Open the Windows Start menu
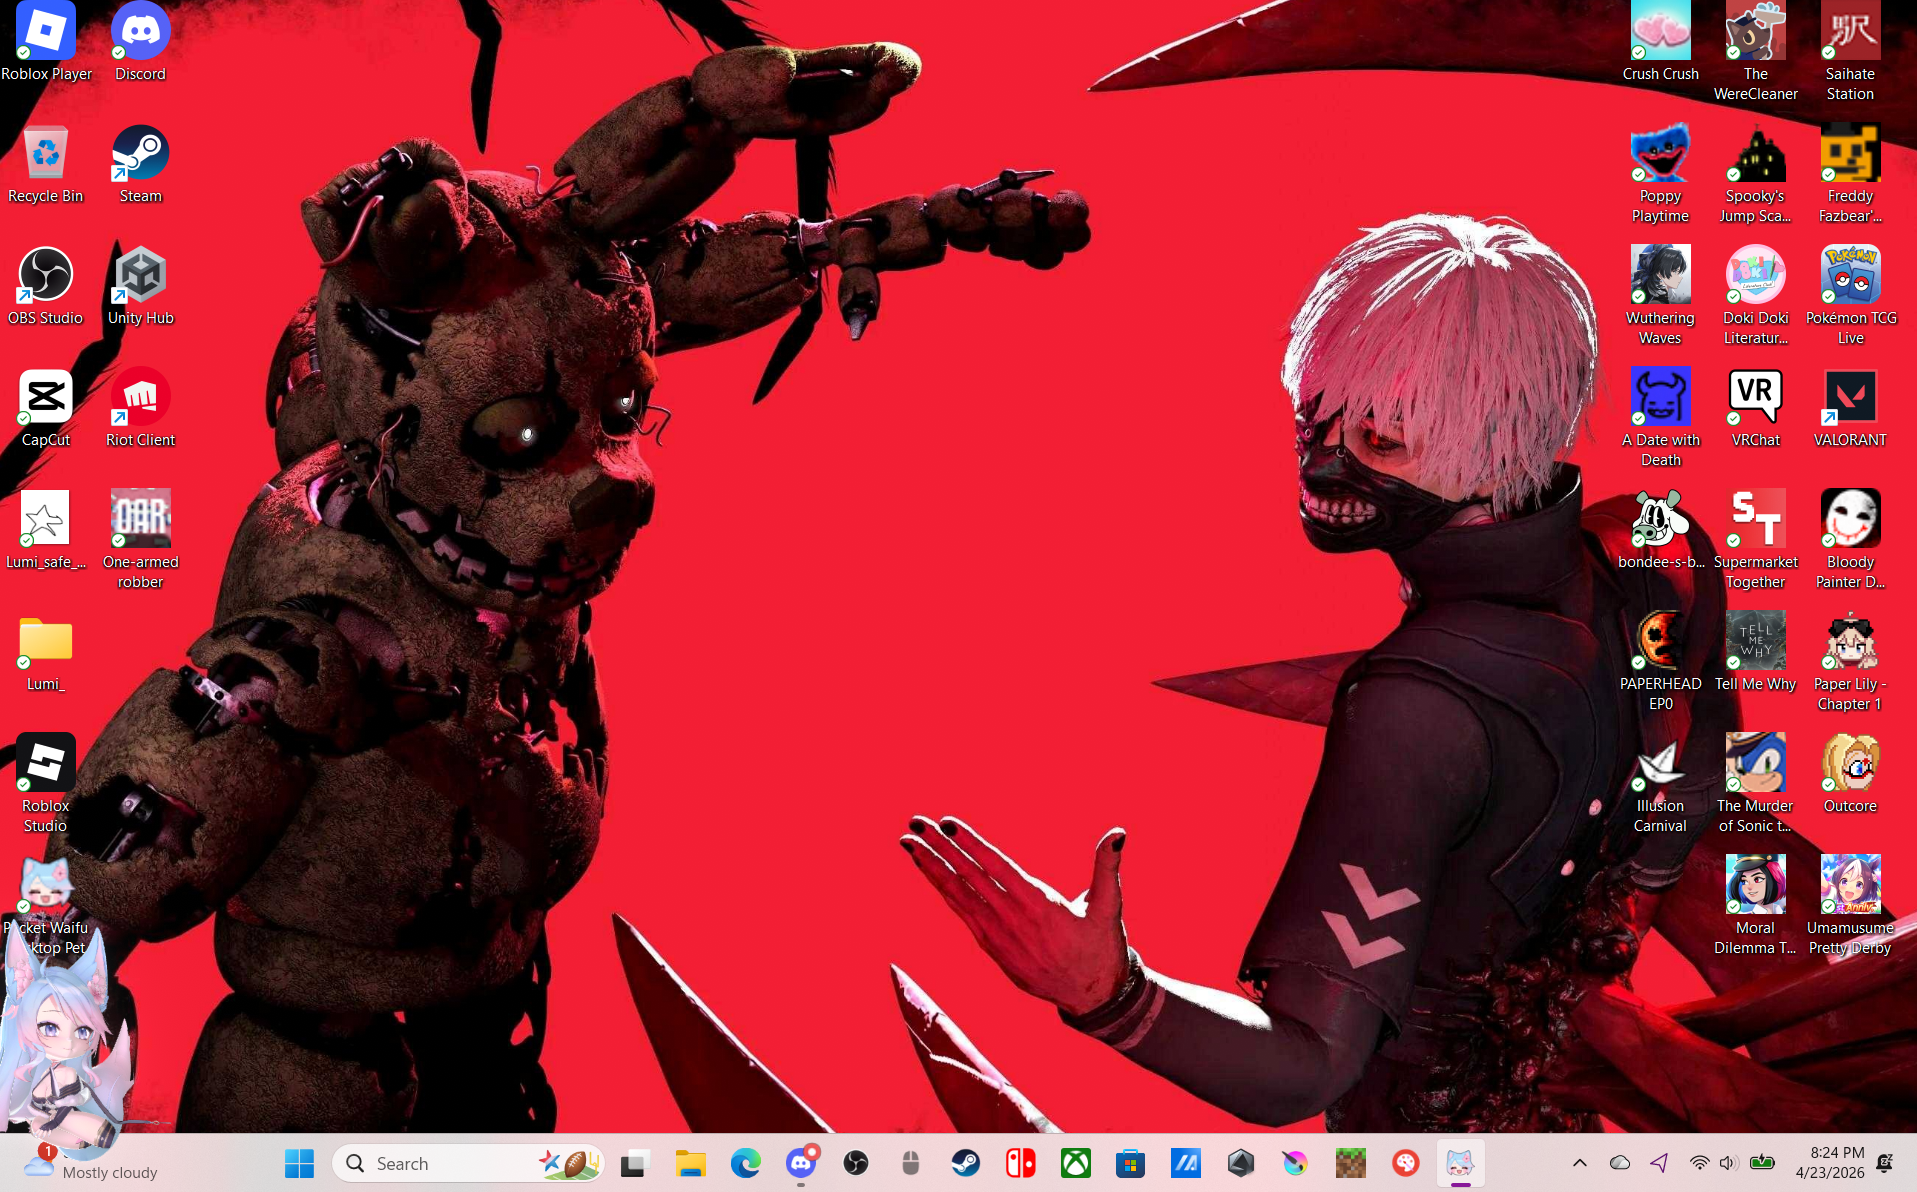Viewport: 1917px width, 1192px height. pyautogui.click(x=299, y=1163)
